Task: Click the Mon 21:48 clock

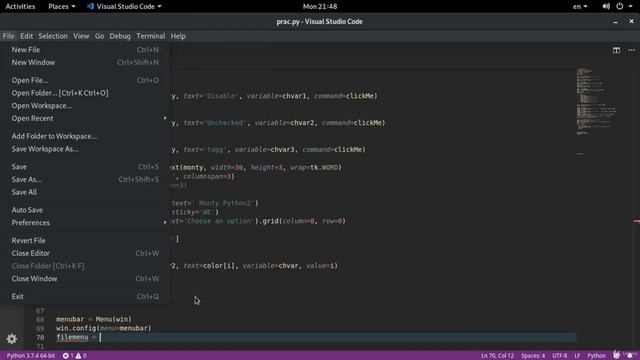Action: [320, 7]
